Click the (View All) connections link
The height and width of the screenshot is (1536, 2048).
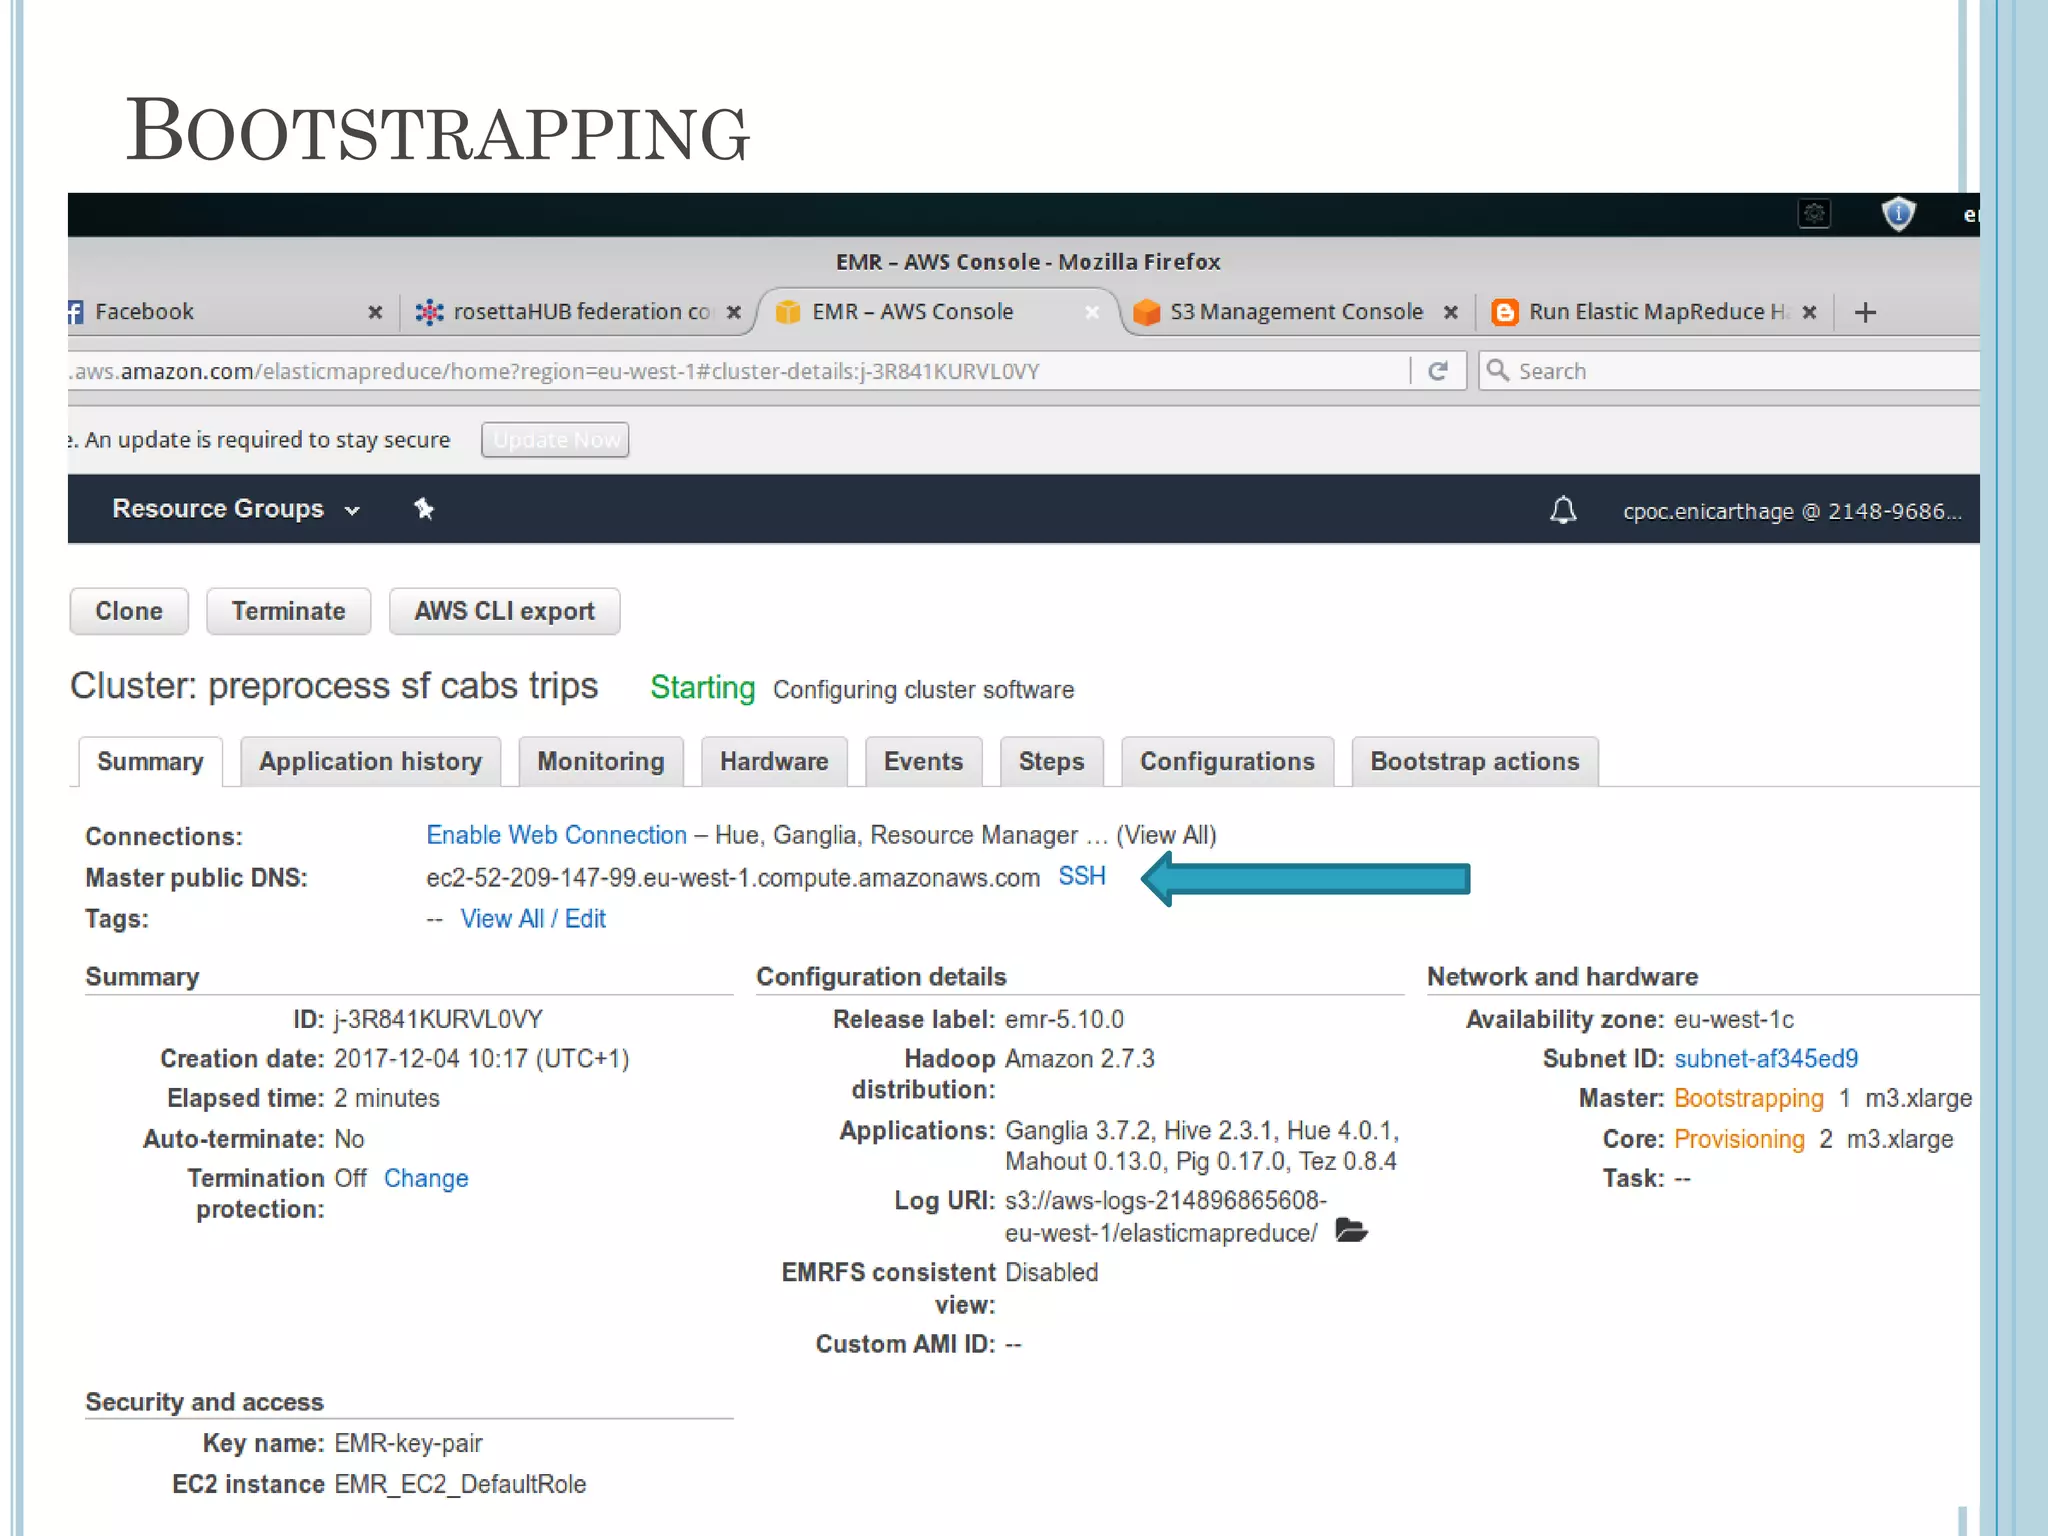coord(1166,835)
